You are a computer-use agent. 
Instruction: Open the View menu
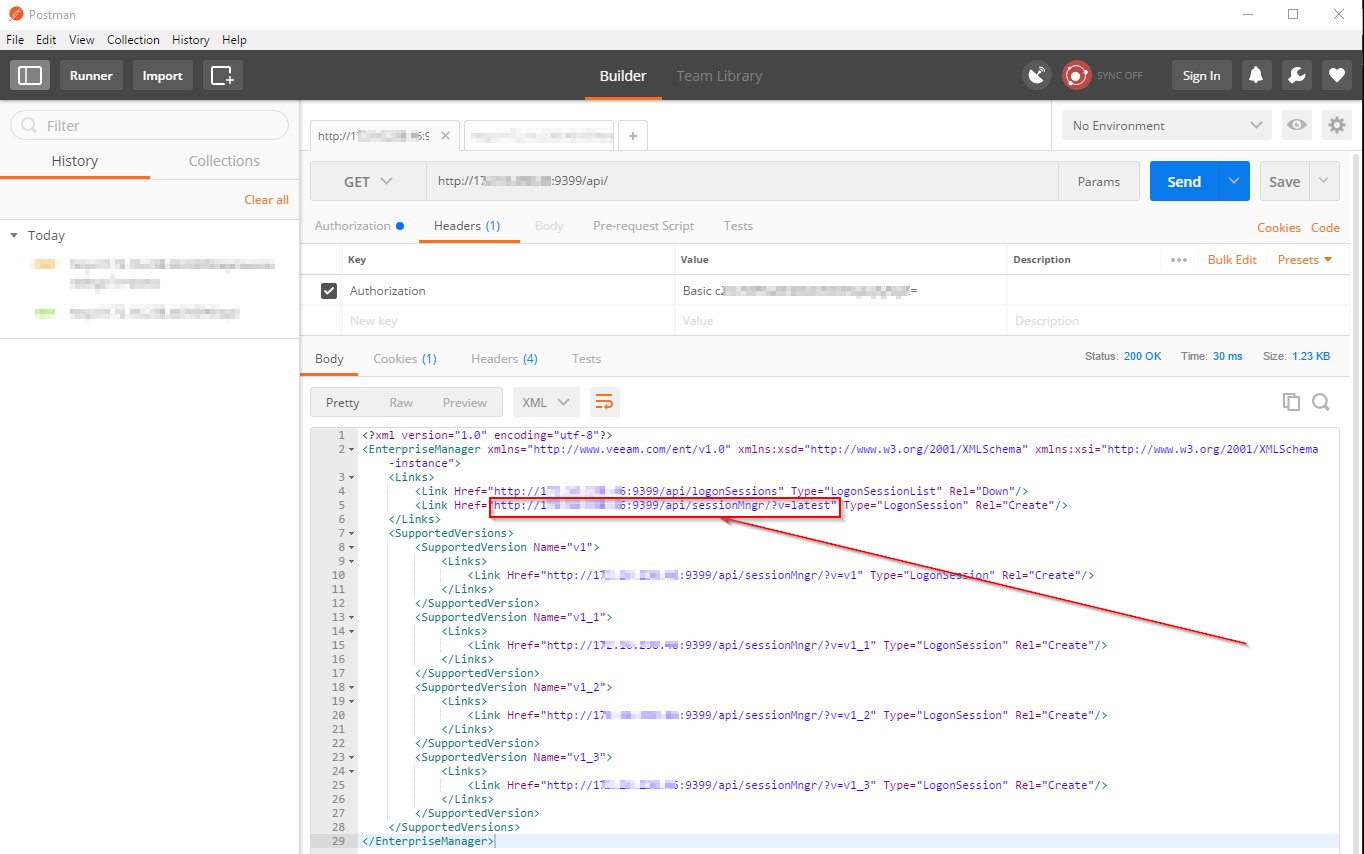[x=82, y=40]
